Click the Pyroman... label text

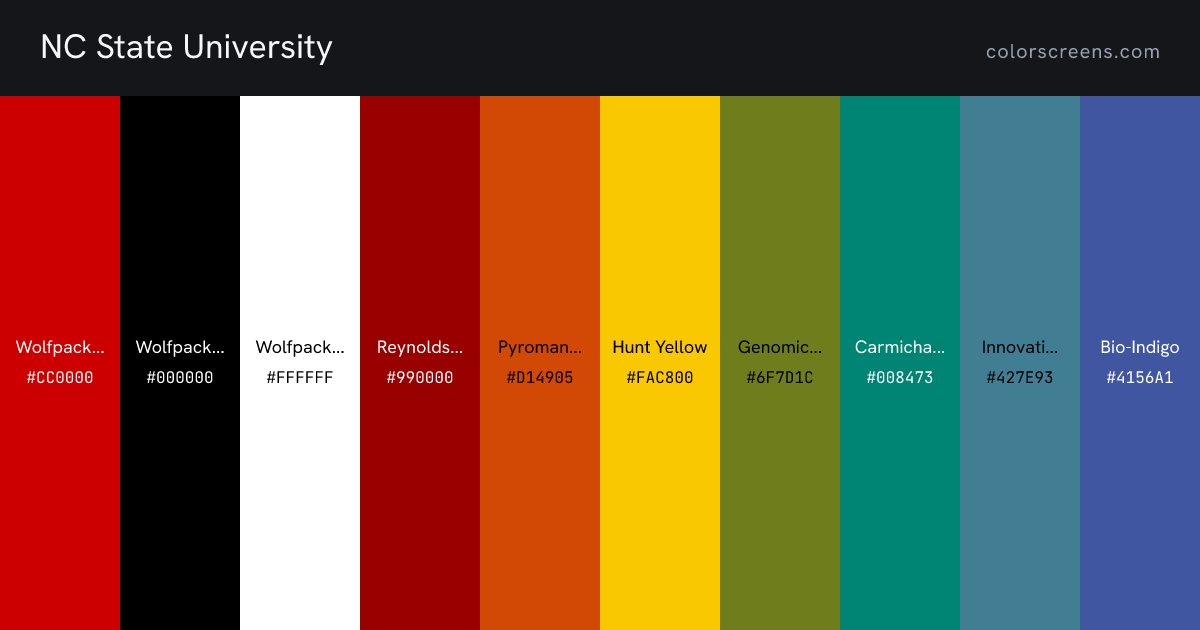click(x=540, y=348)
